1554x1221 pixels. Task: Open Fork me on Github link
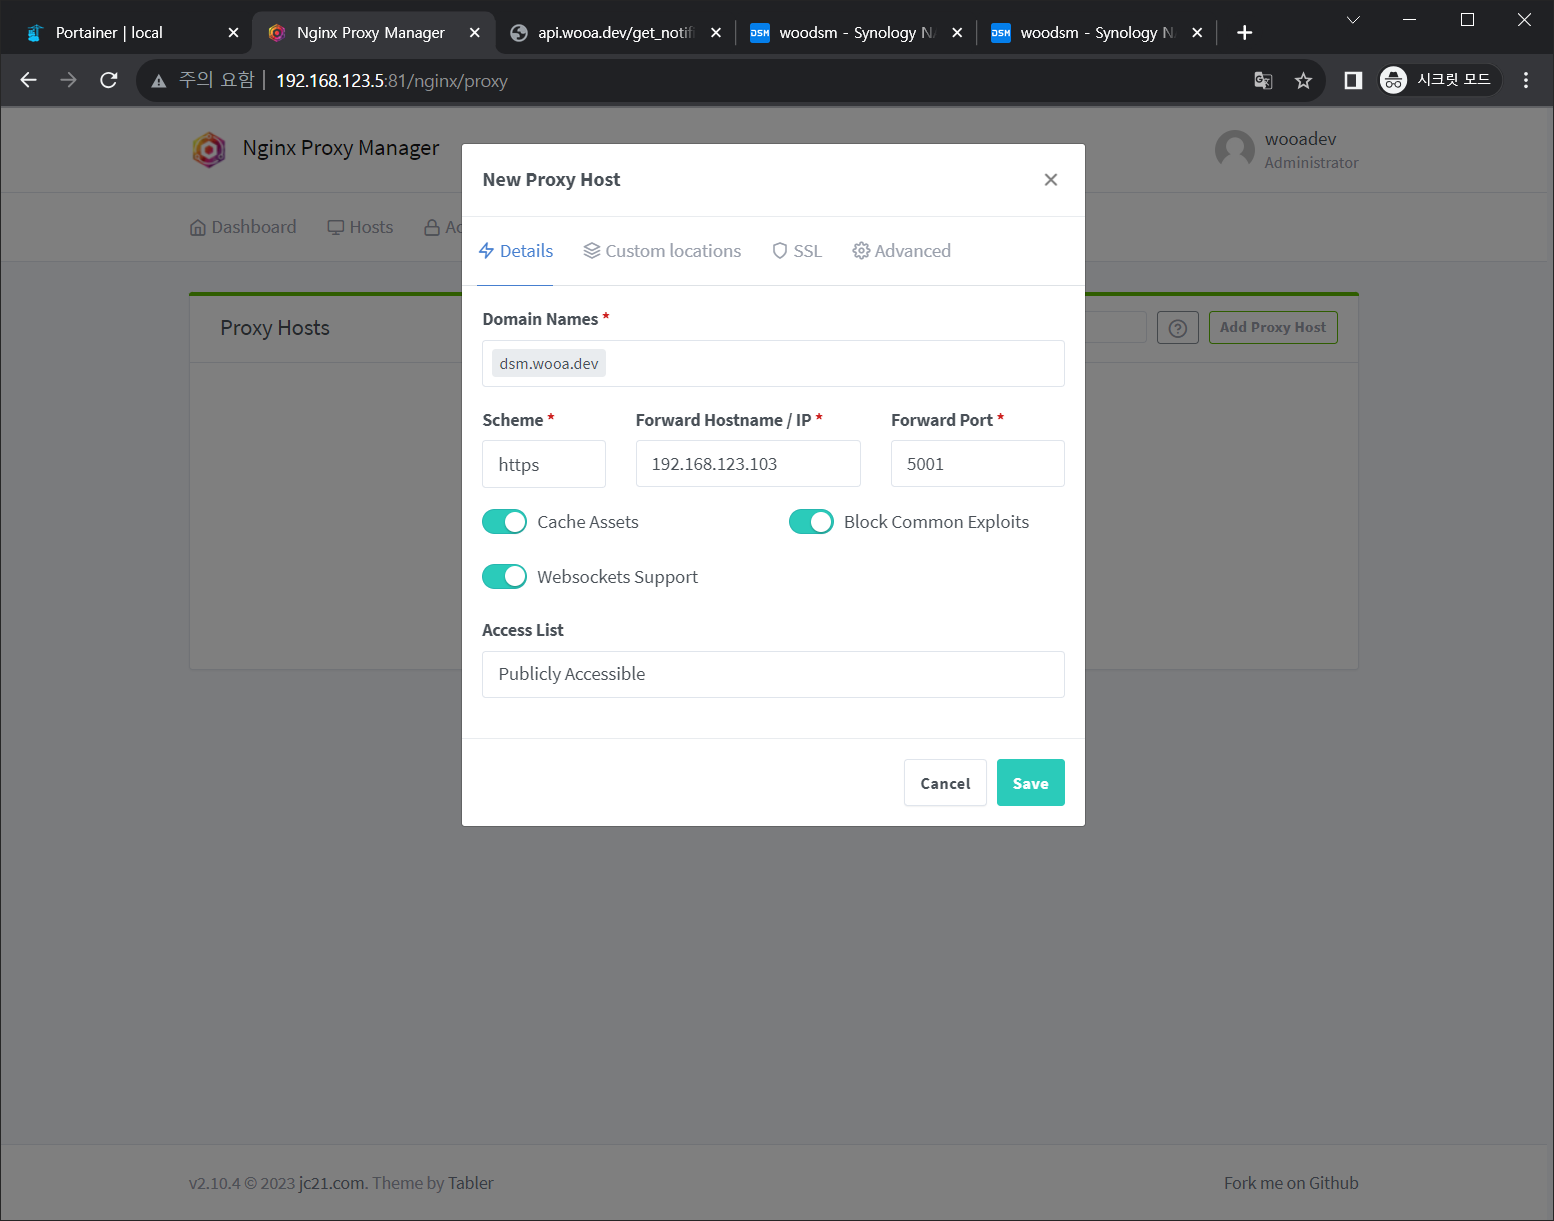tap(1291, 1183)
